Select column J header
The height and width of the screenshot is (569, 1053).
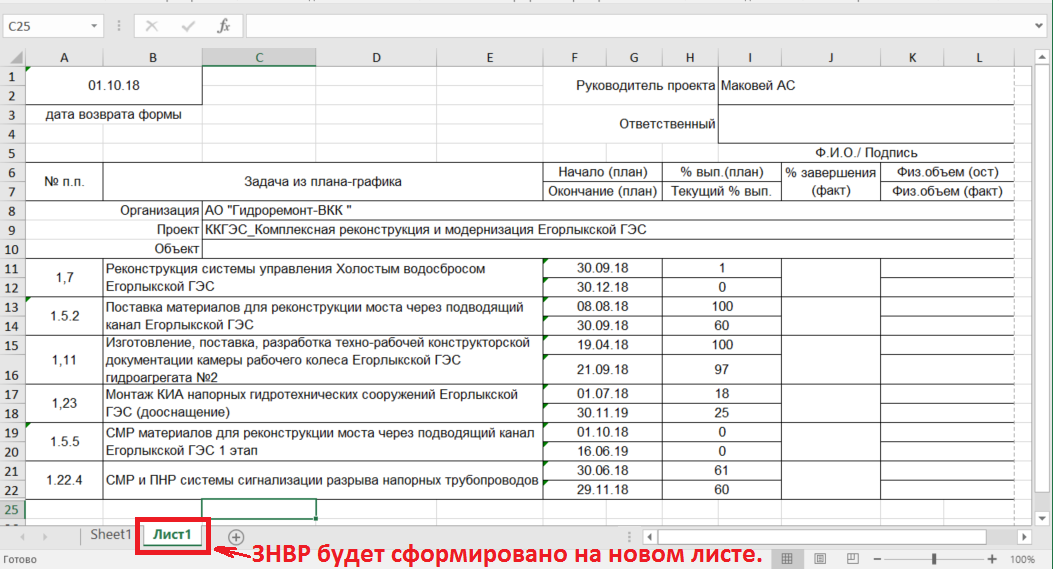coord(830,58)
